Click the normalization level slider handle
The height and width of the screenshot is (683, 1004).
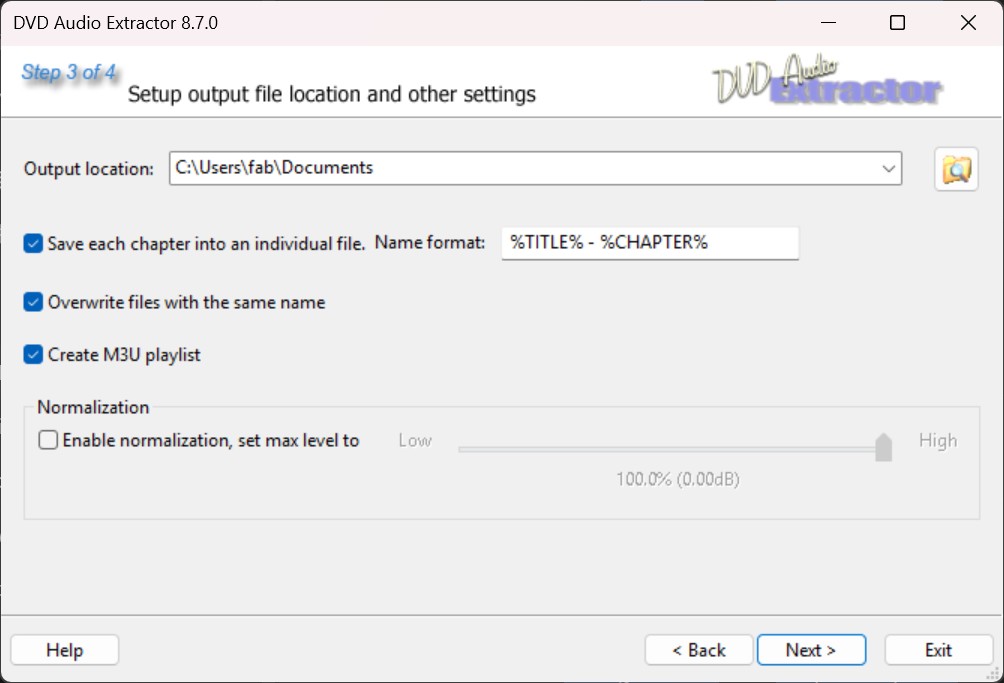pos(883,447)
